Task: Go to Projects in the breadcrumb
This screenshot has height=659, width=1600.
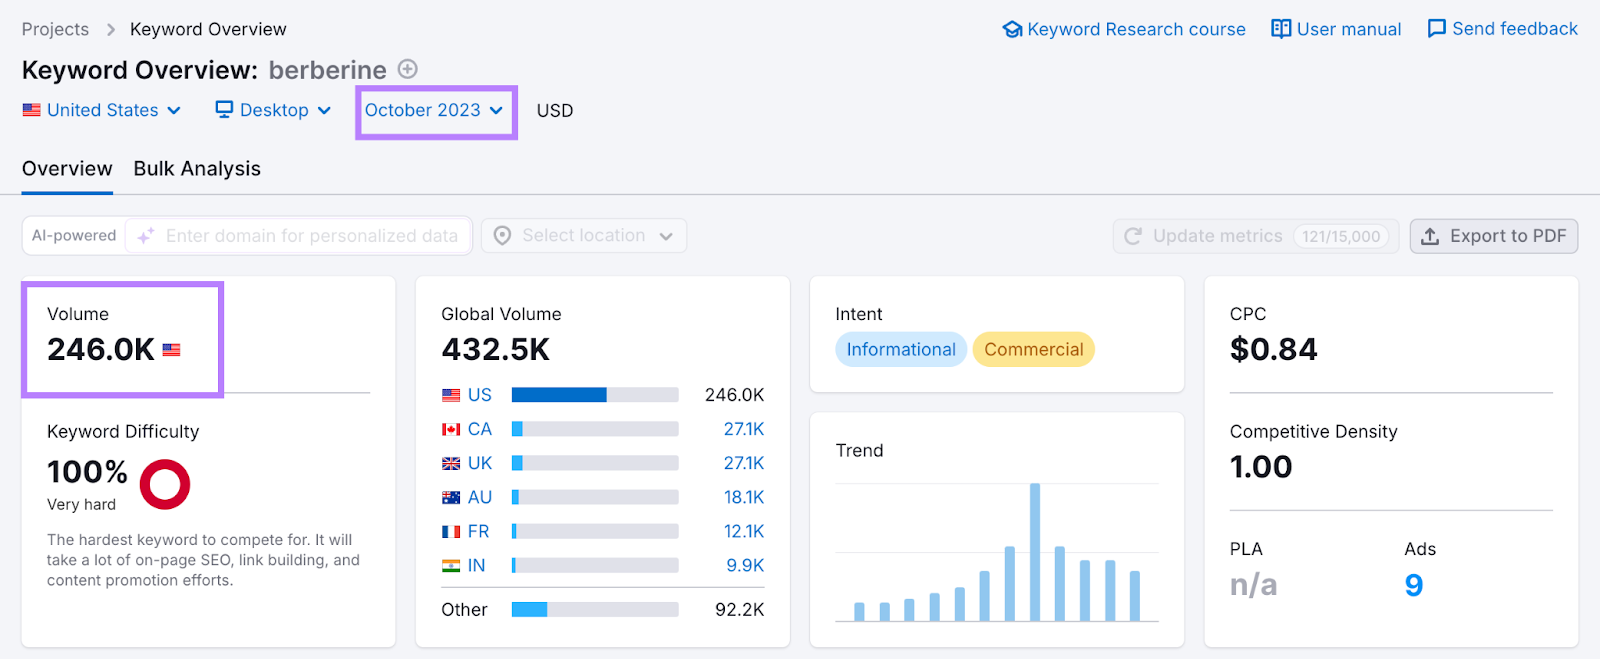Action: coord(55,29)
